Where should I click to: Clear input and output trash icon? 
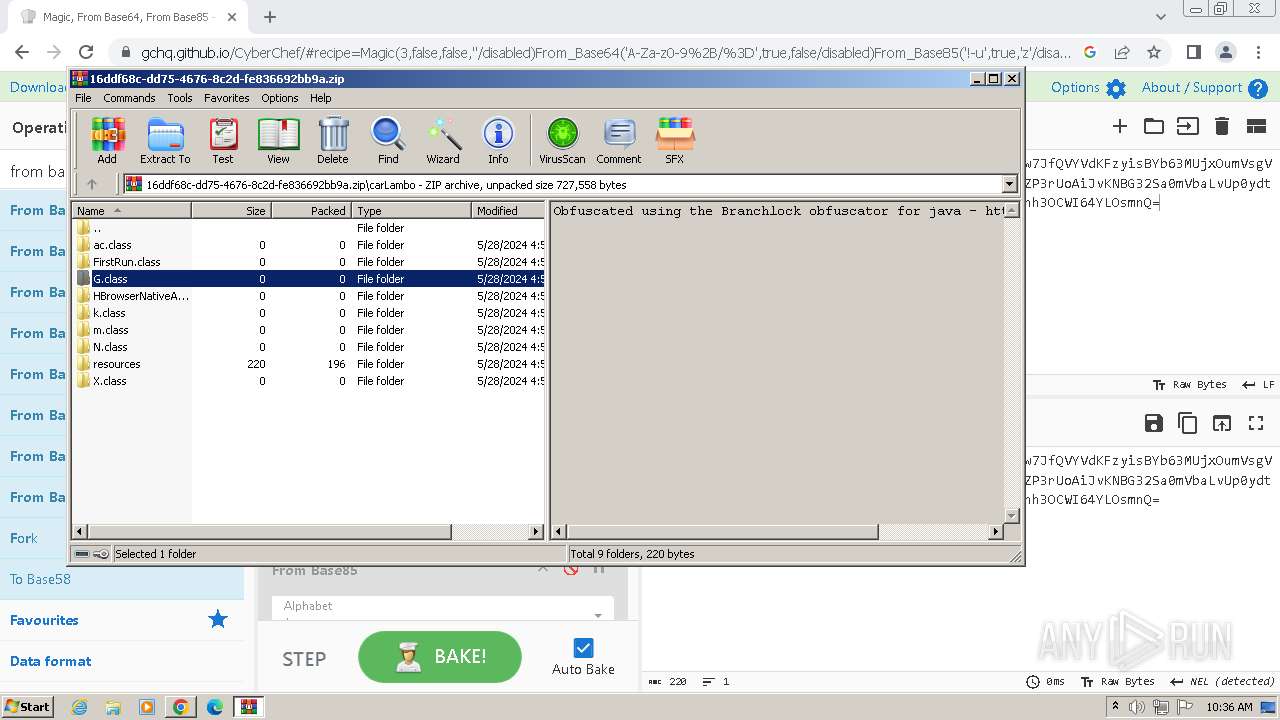tap(1221, 126)
